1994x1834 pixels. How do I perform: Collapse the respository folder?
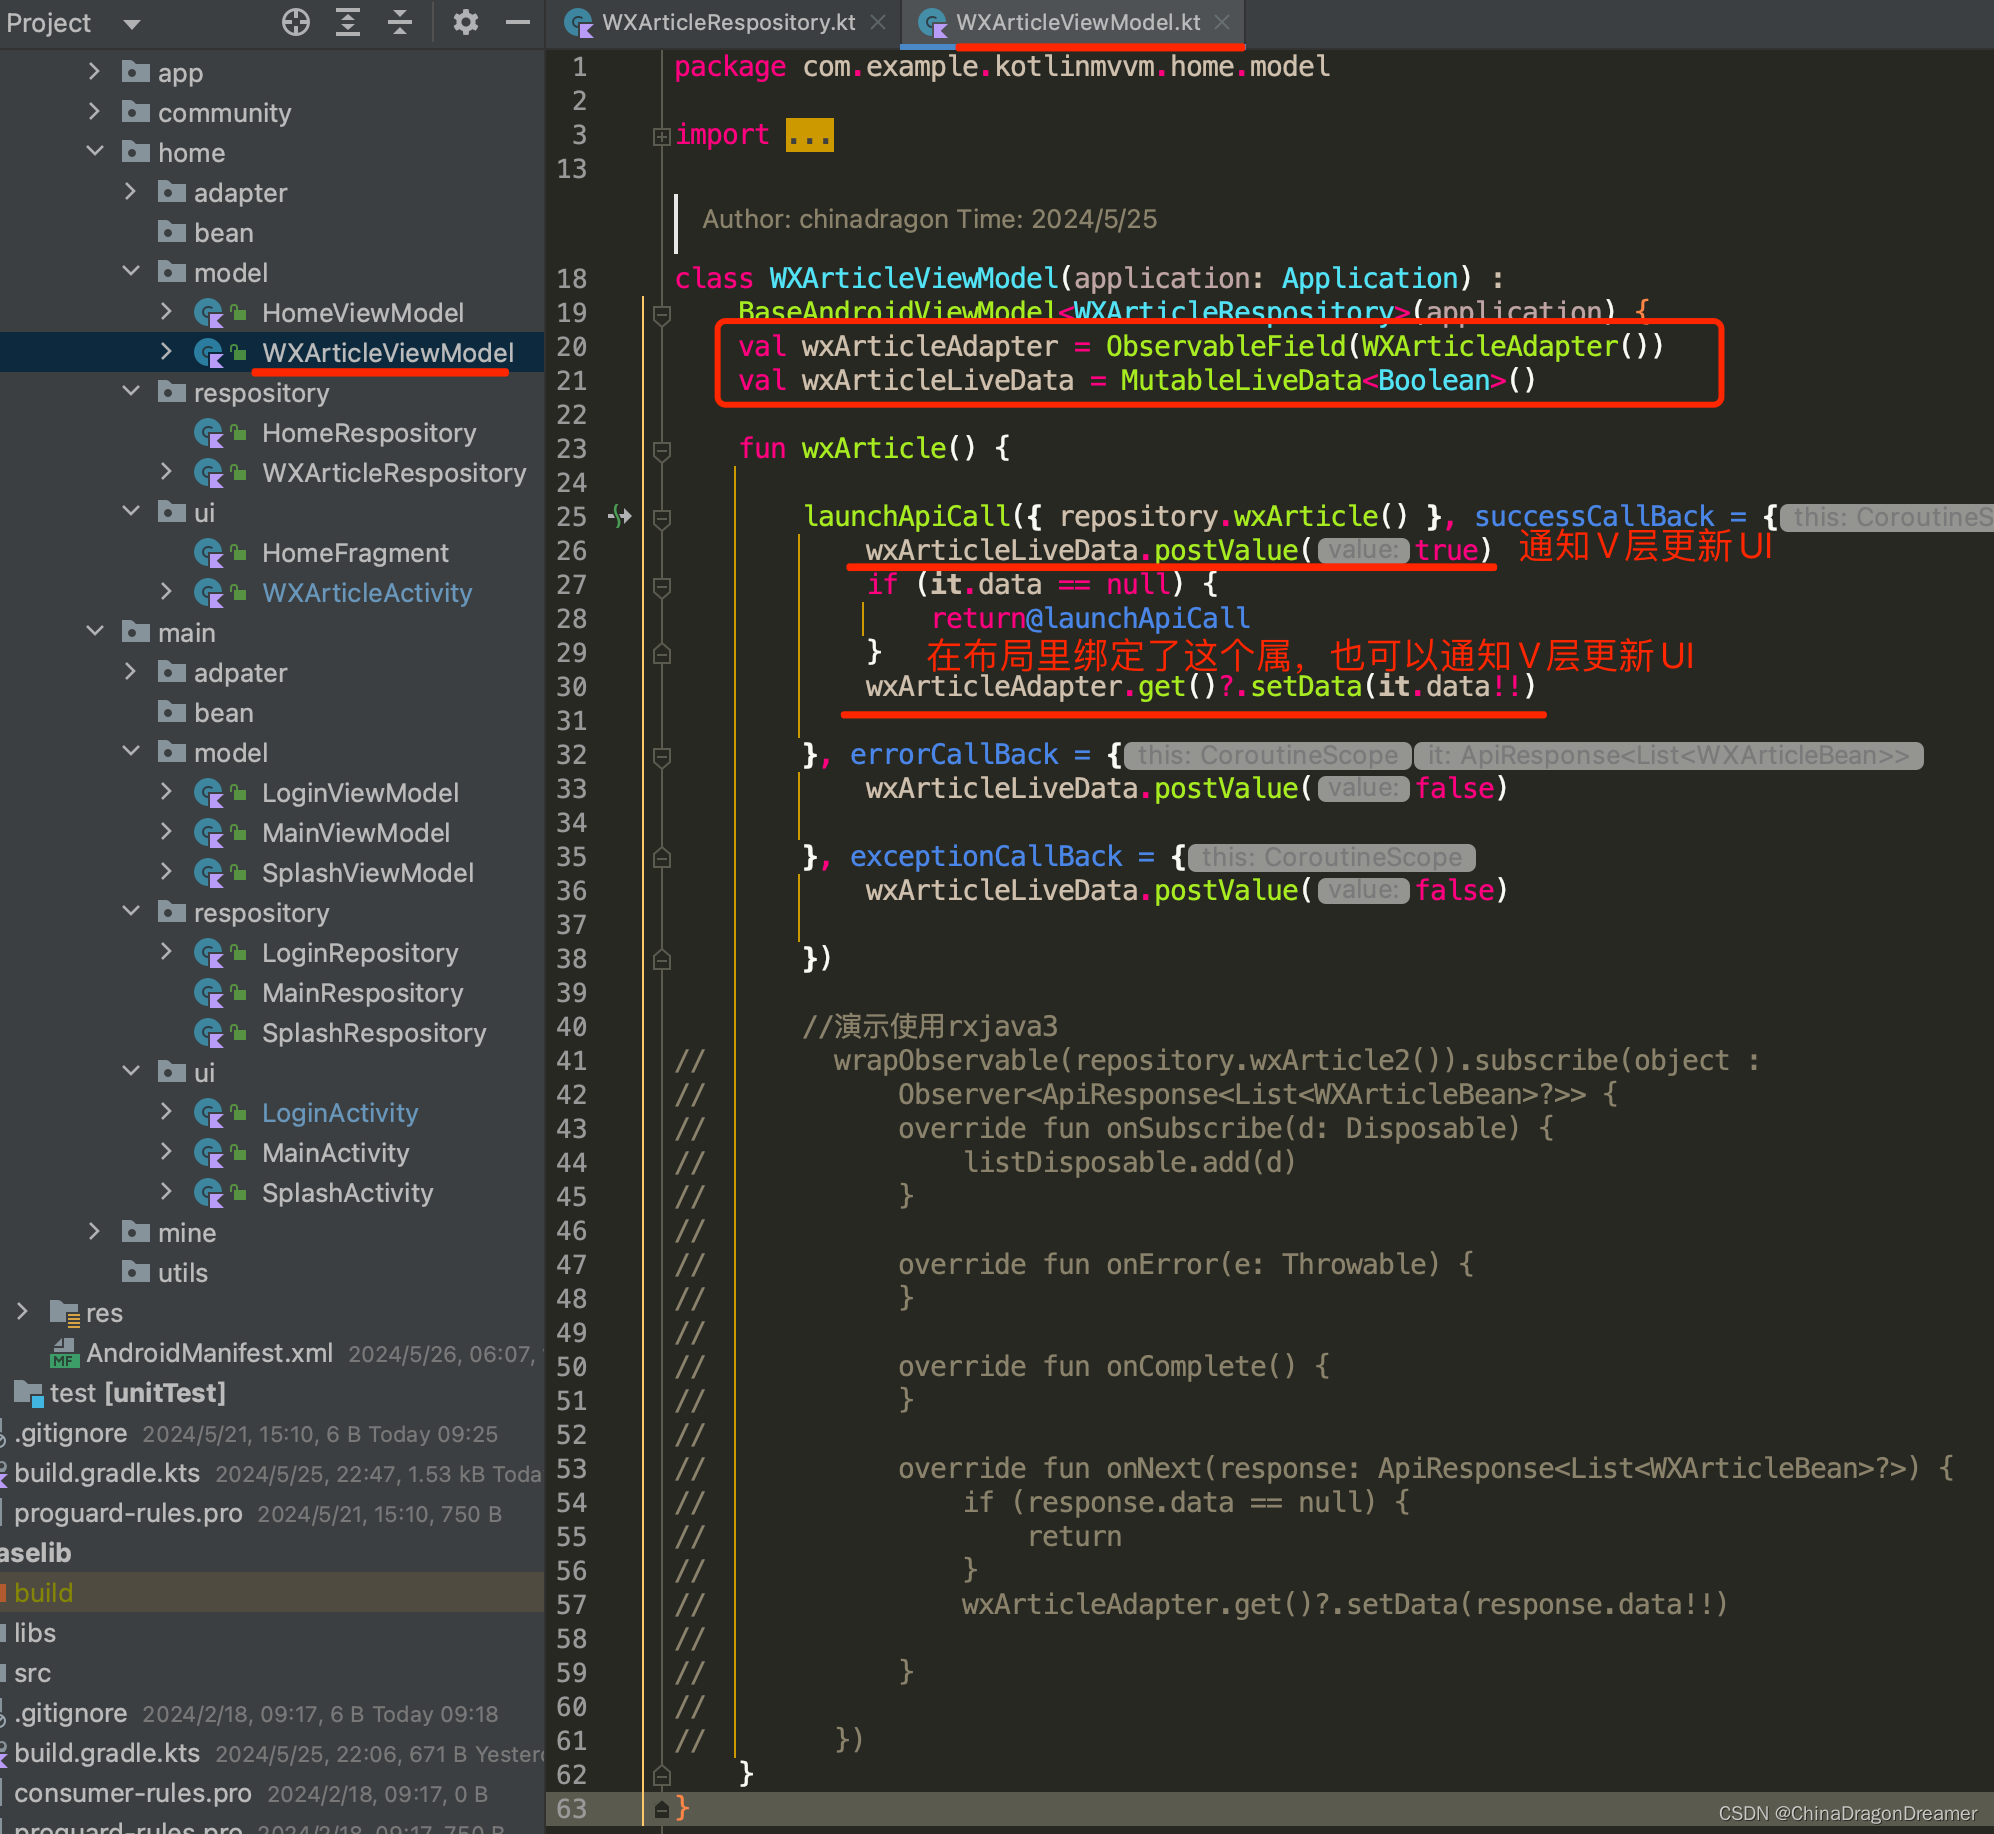131,391
